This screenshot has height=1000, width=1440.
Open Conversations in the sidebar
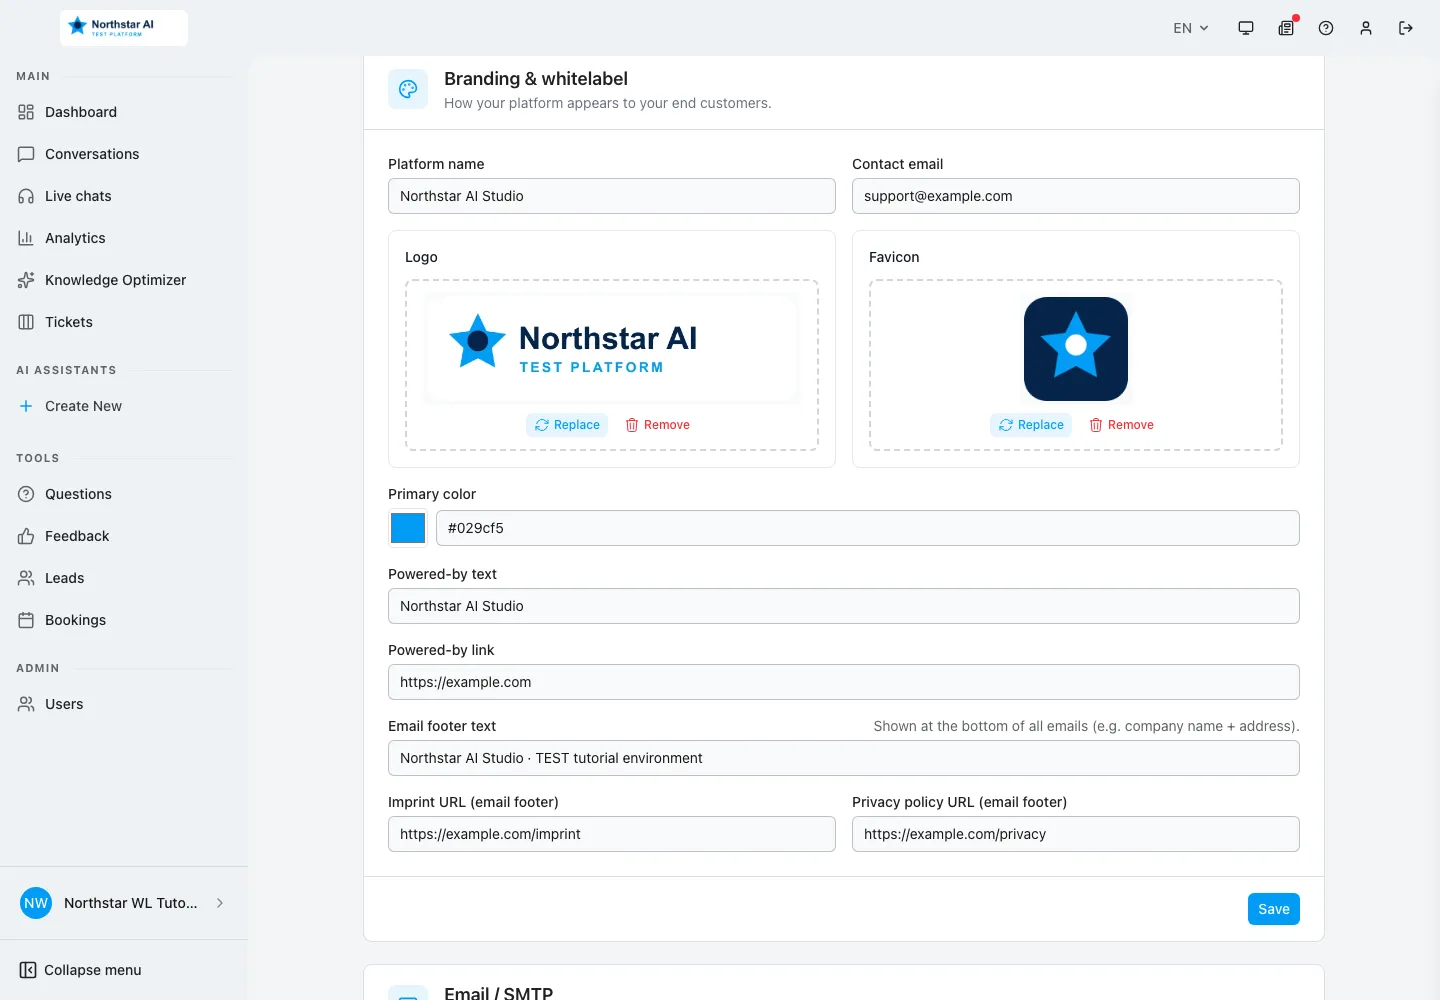124,154
